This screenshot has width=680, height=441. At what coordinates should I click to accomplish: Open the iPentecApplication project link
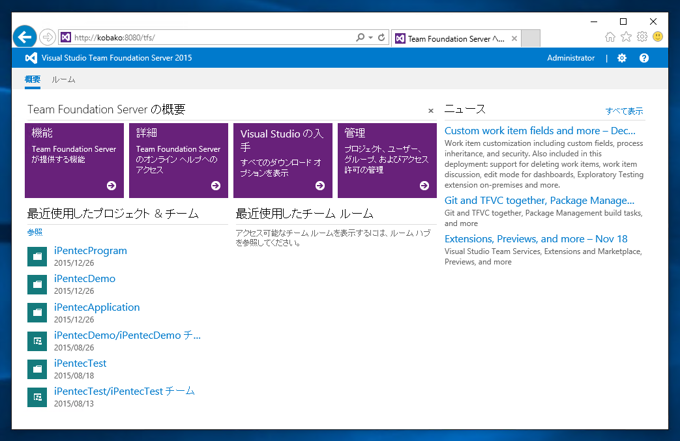click(97, 307)
